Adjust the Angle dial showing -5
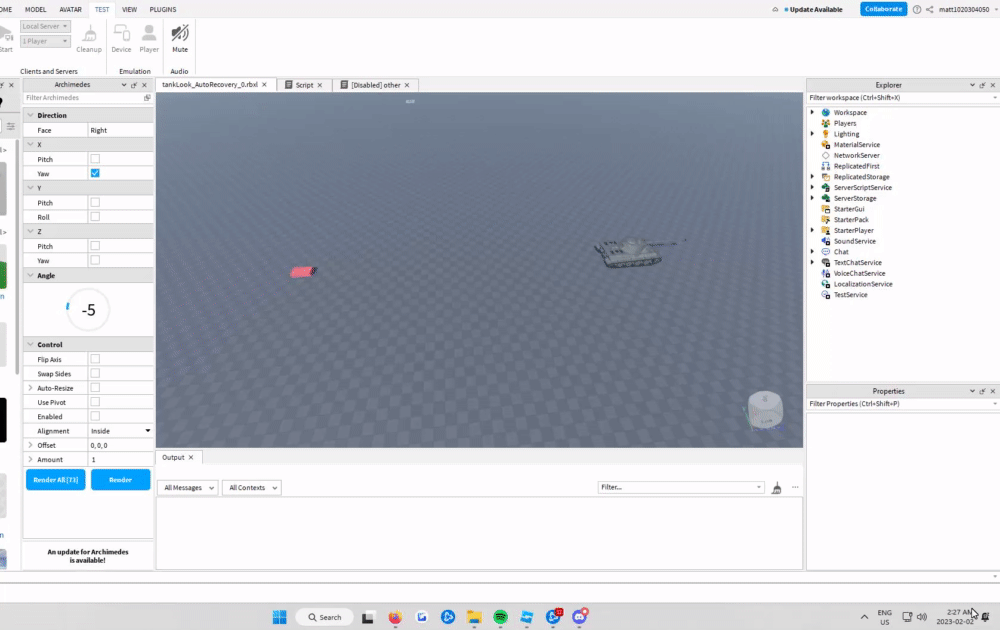This screenshot has height=630, width=1000. click(88, 310)
